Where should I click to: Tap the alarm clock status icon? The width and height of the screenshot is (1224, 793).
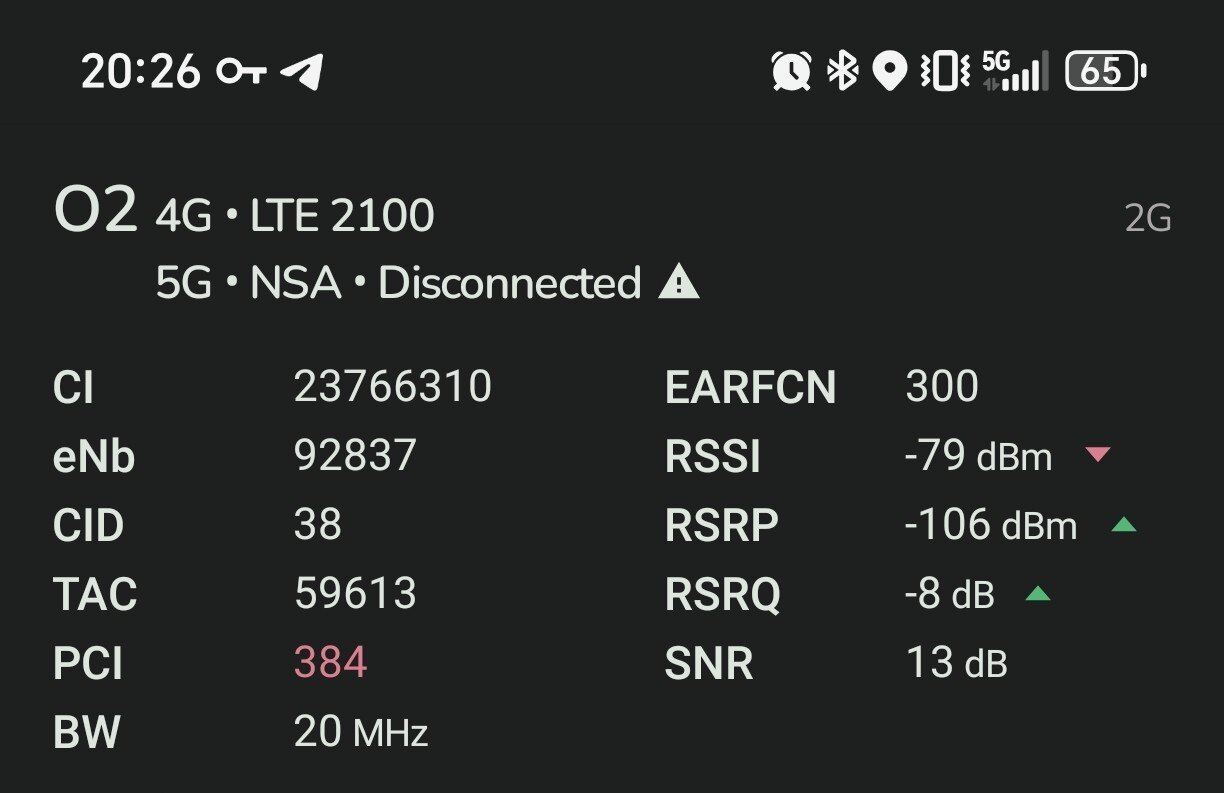791,71
